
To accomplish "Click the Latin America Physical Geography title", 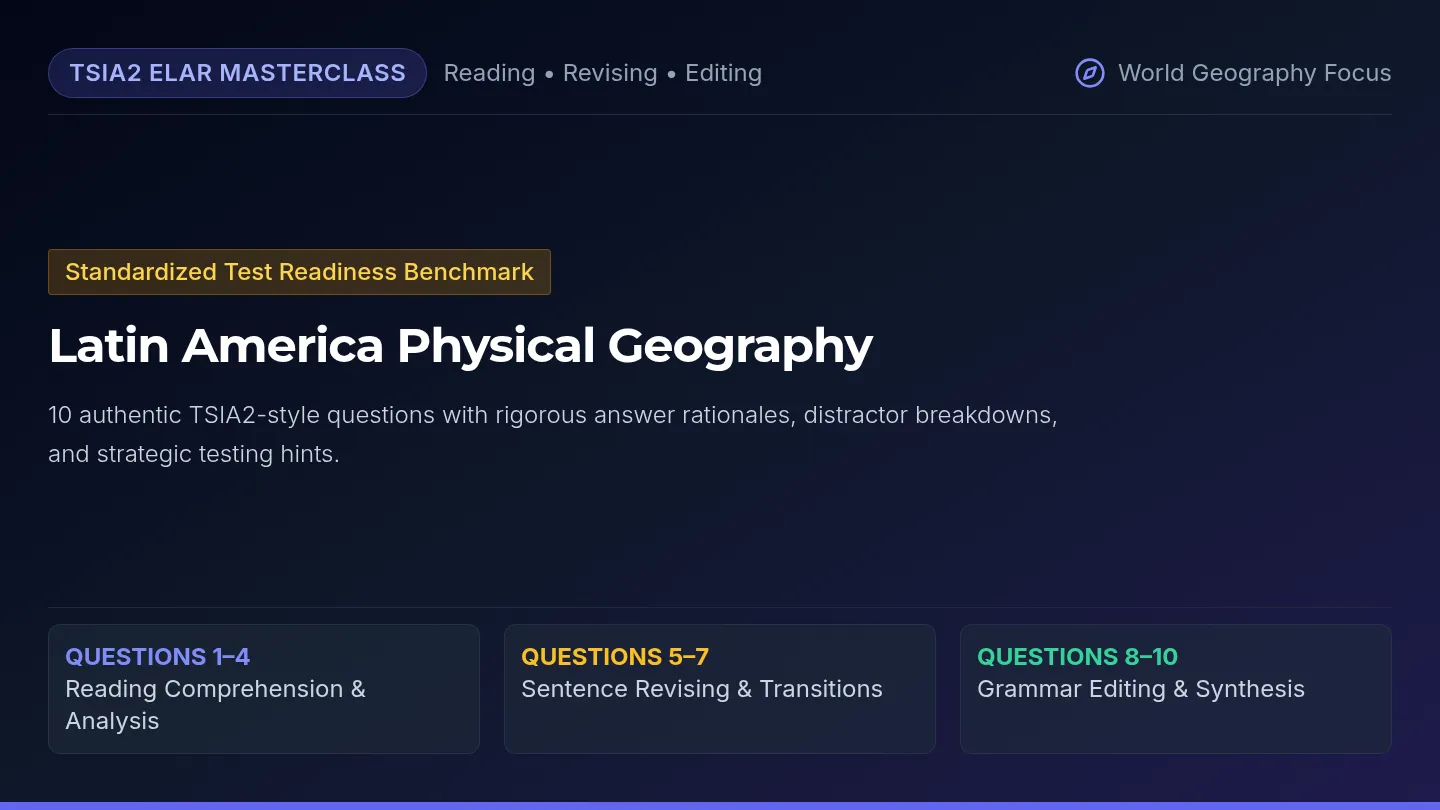I will (x=460, y=346).
